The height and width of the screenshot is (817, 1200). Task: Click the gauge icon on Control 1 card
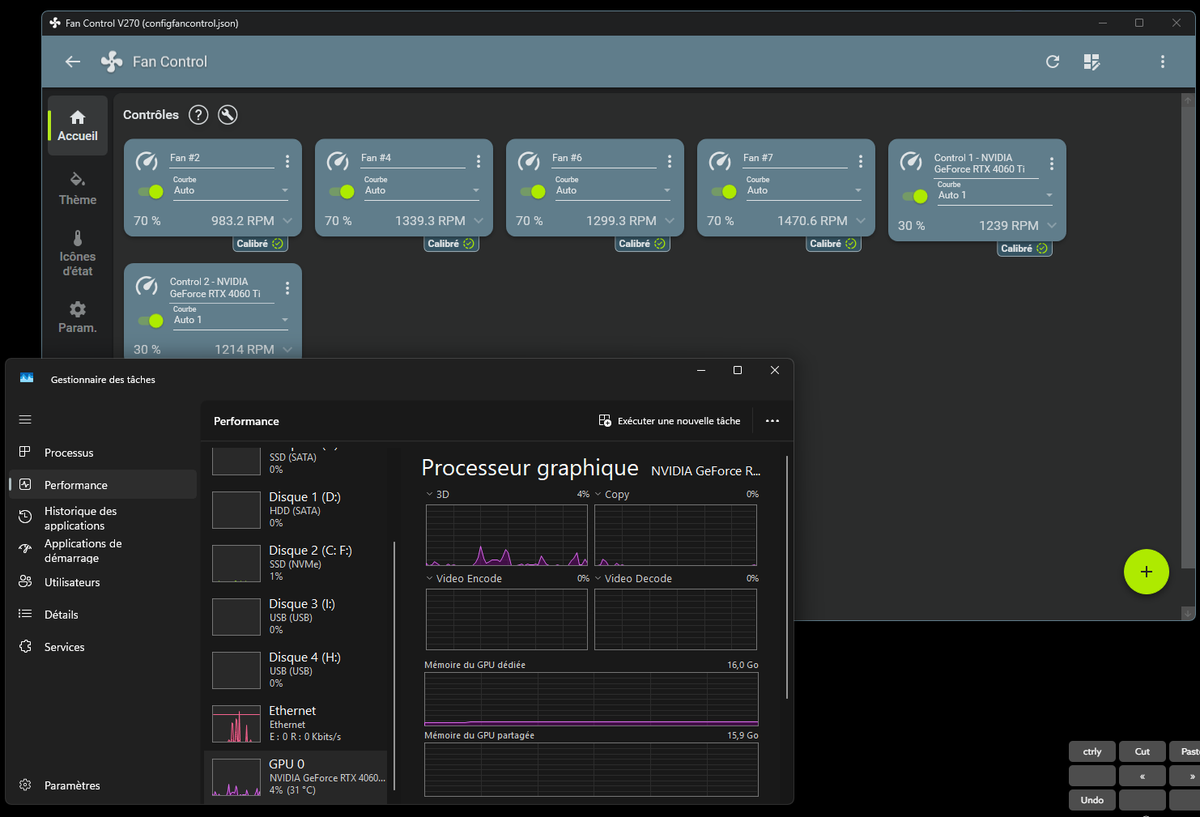point(911,161)
